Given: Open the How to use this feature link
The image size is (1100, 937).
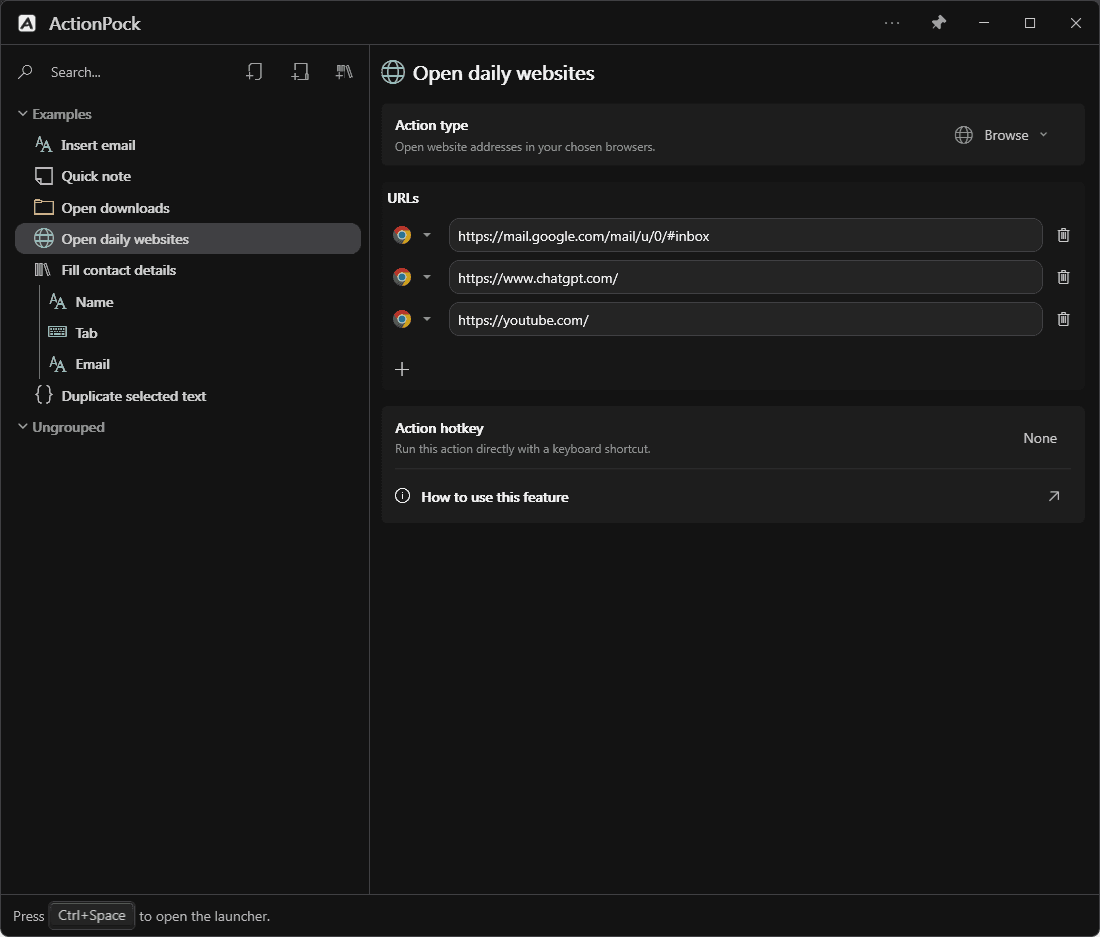Looking at the screenshot, I should pos(733,497).
